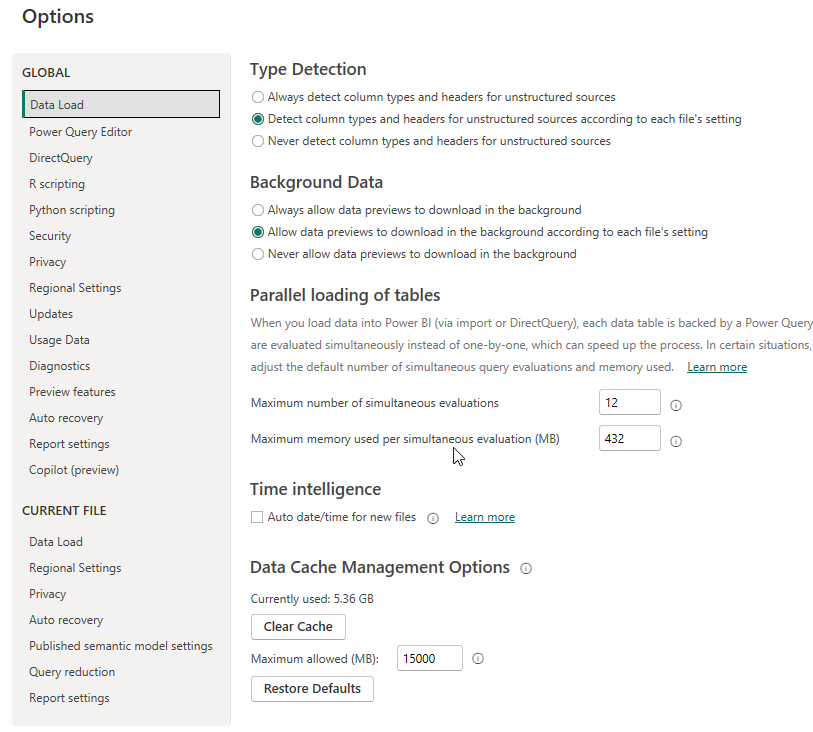Click info icon next to Auto date/time
This screenshot has height=732, width=813.
tap(433, 518)
